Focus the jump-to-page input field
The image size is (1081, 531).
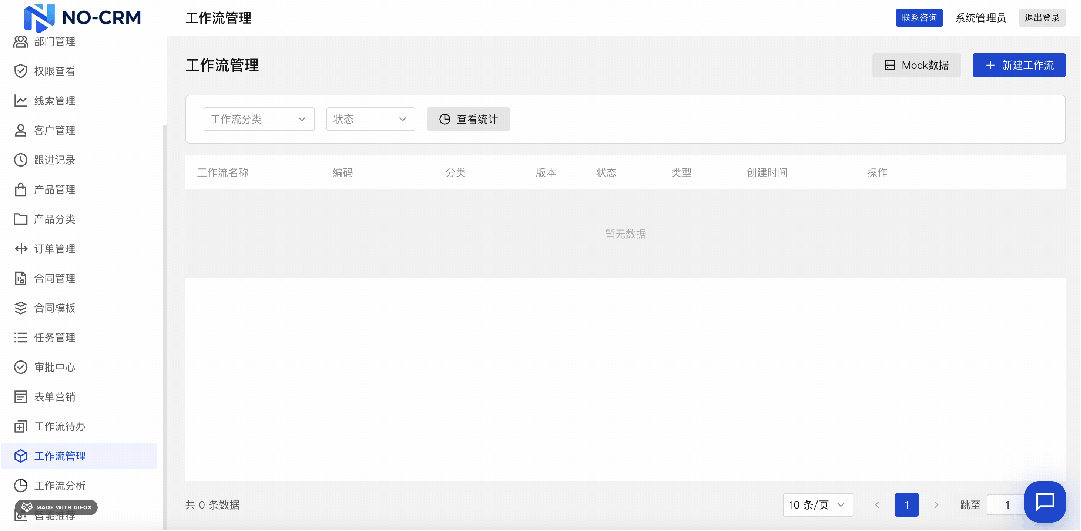click(x=1005, y=505)
